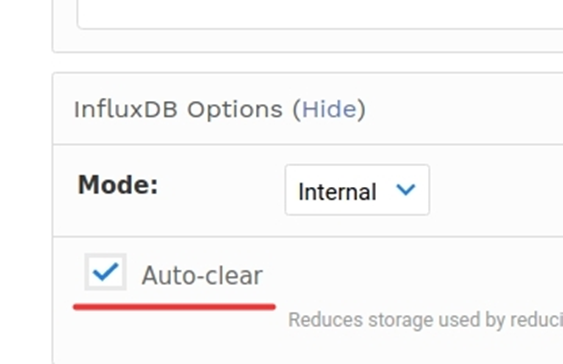Focus the text box above InfluxDB Options
Image resolution: width=563 pixels, height=364 pixels.
click(x=320, y=14)
